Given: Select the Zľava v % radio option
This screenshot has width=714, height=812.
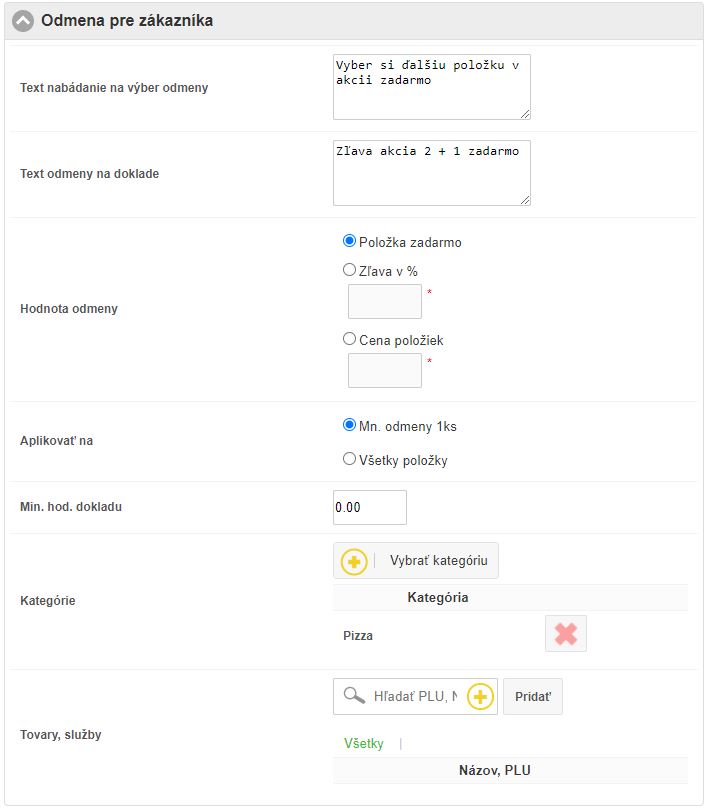Looking at the screenshot, I should pyautogui.click(x=349, y=270).
